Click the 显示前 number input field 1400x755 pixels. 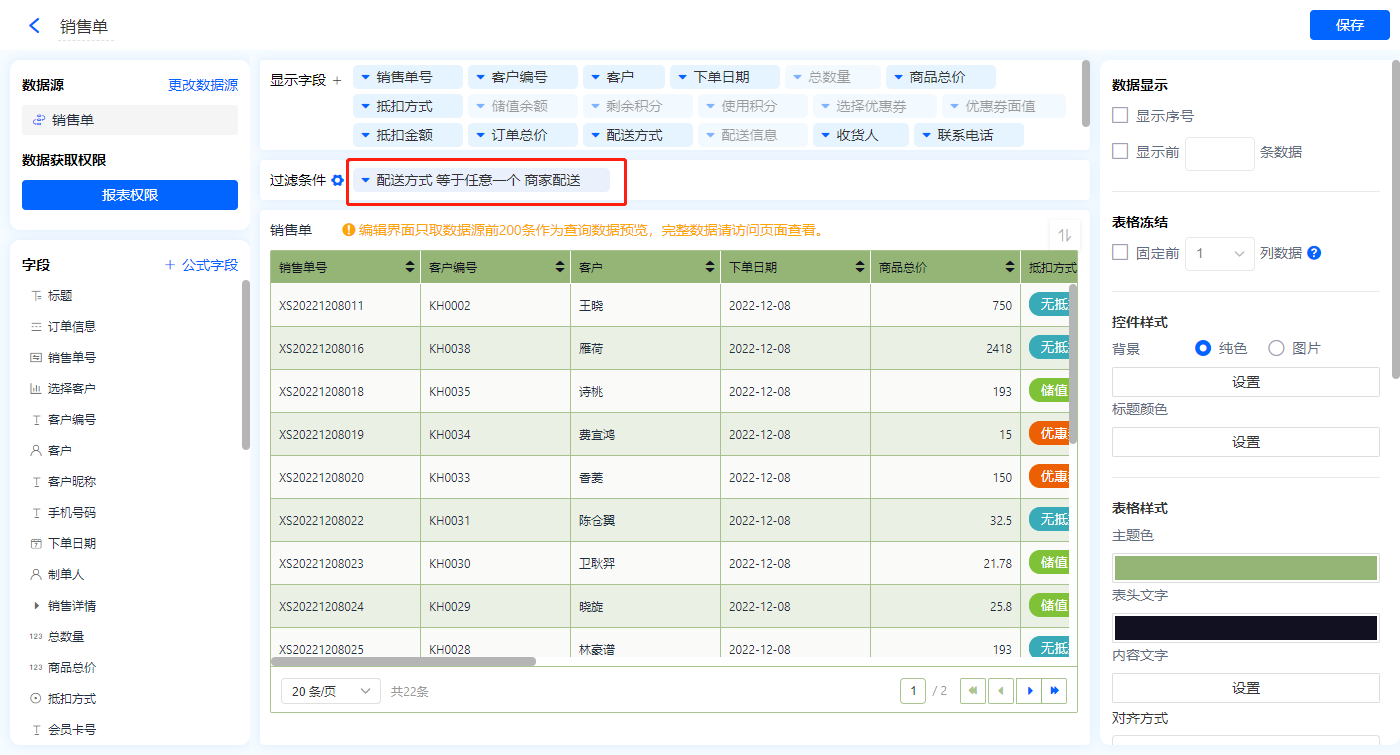pyautogui.click(x=1219, y=153)
